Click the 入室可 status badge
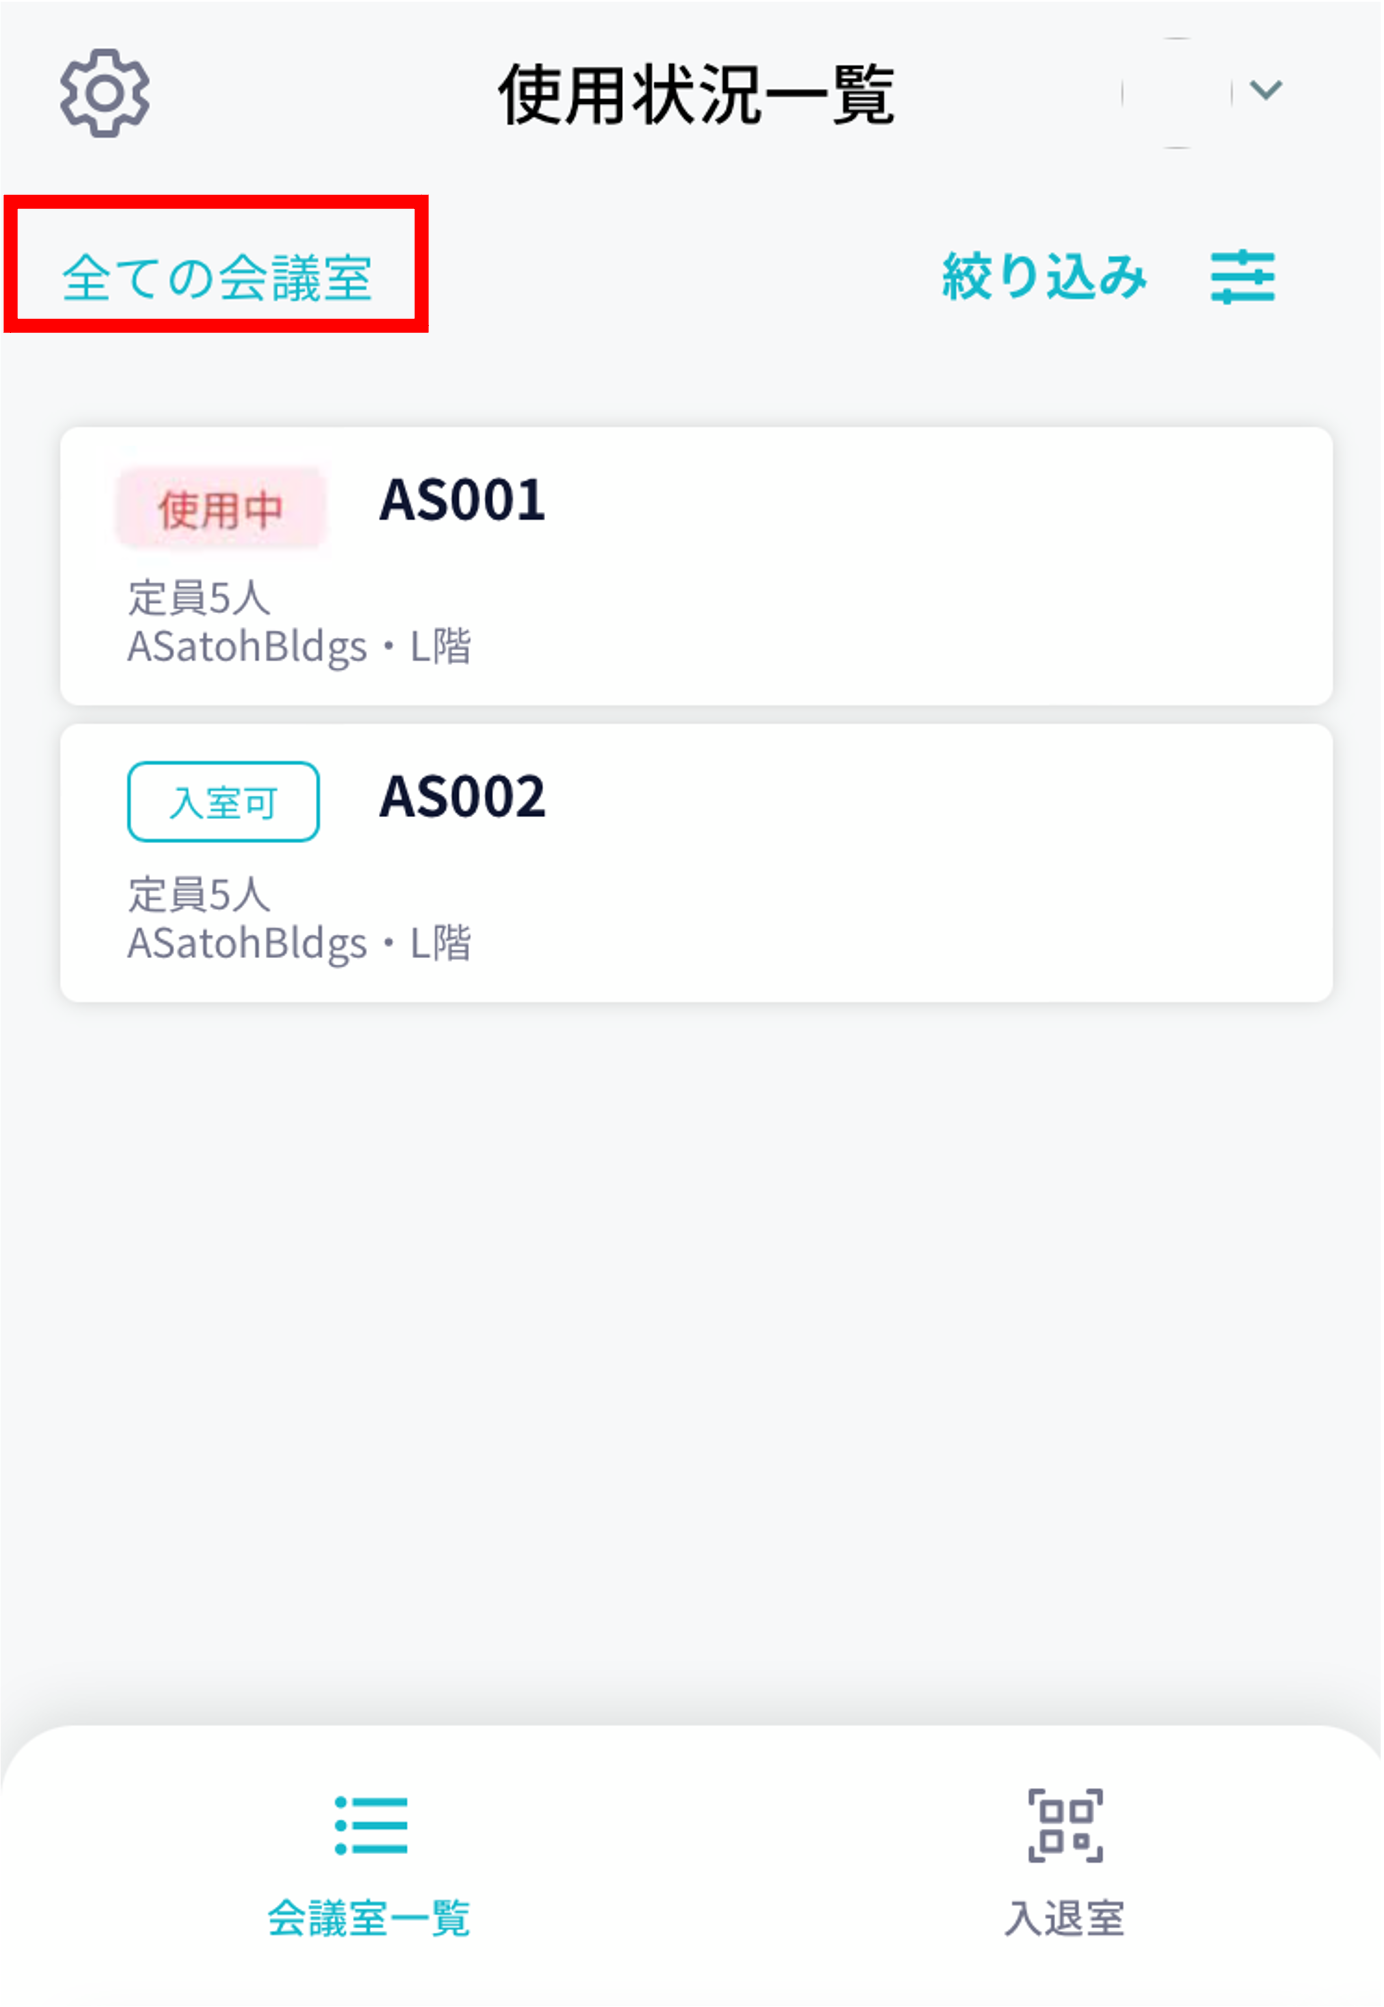The width and height of the screenshot is (1384, 2007). pyautogui.click(x=223, y=802)
